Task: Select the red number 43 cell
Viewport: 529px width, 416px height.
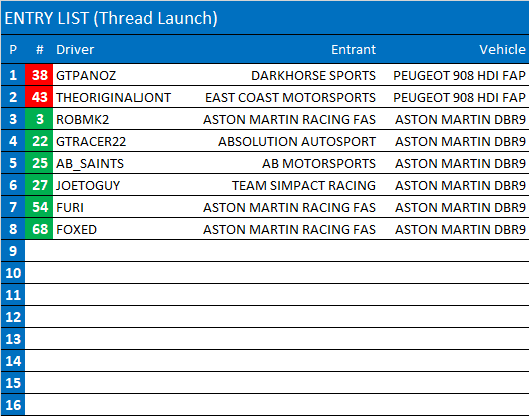Action: pos(39,97)
